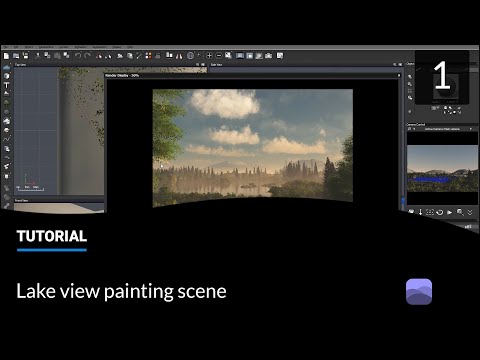Click the rendered lake scene image

pos(253,148)
